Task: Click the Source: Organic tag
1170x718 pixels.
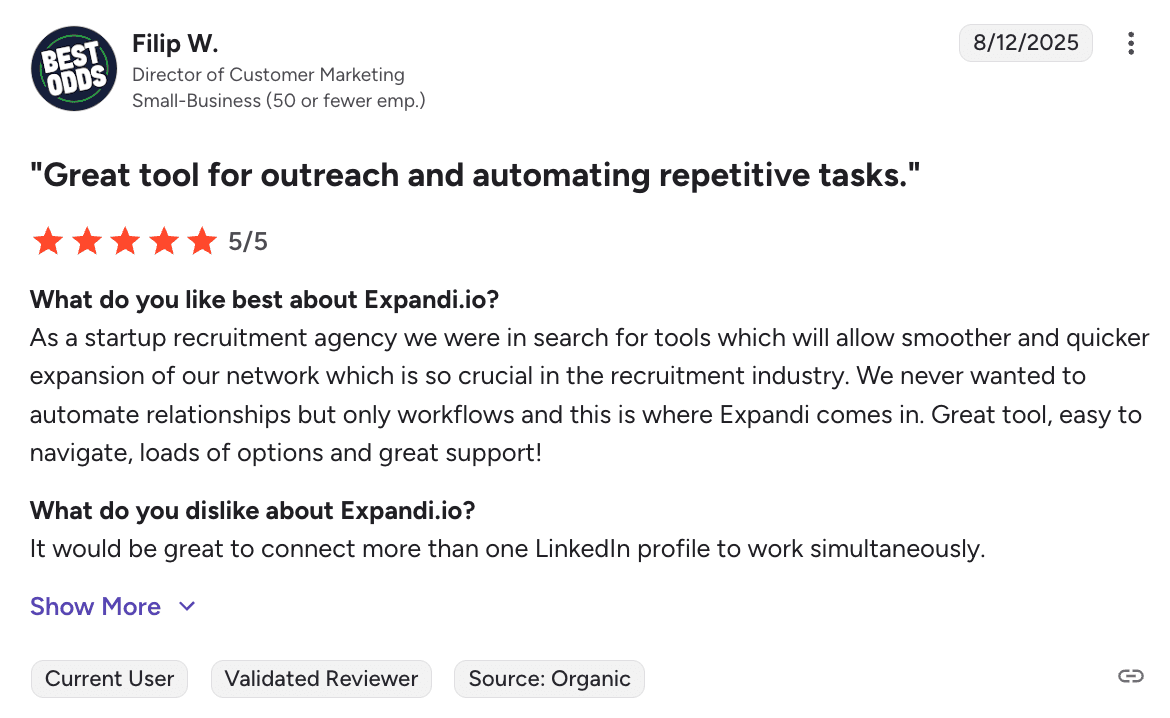Action: [x=549, y=679]
